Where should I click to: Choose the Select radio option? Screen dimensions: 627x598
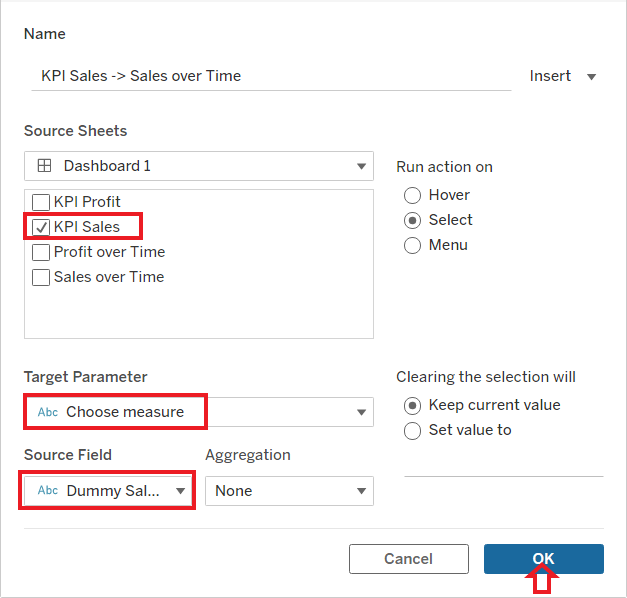[x=412, y=220]
